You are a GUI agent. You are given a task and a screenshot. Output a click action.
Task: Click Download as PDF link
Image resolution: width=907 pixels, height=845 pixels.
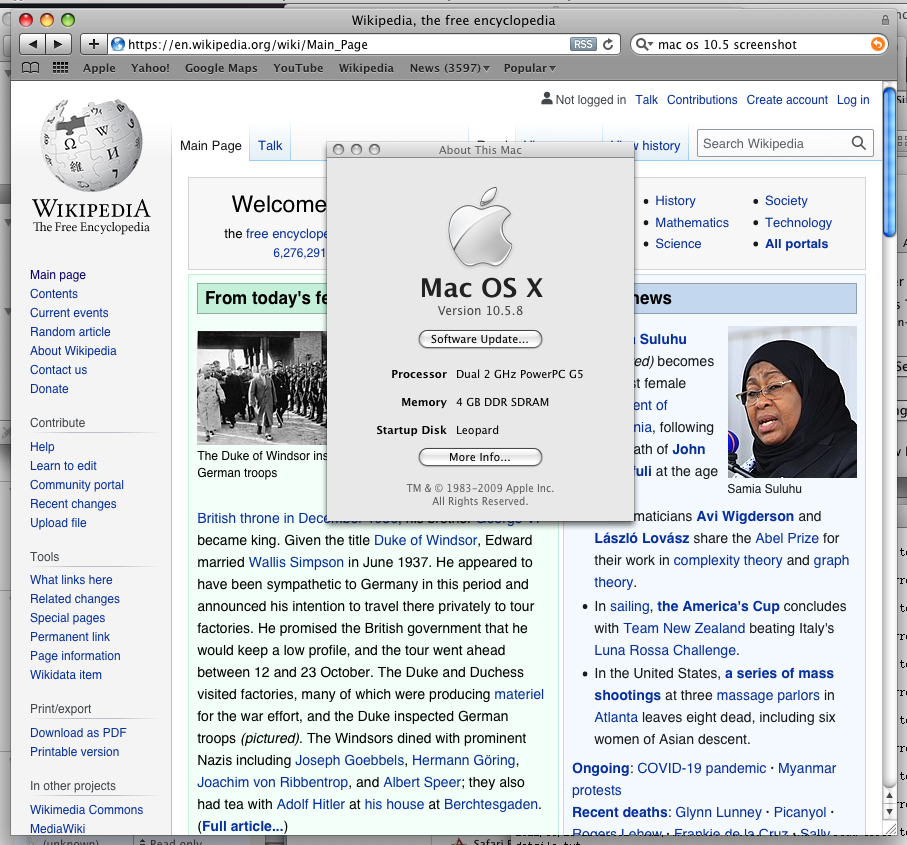(x=78, y=733)
